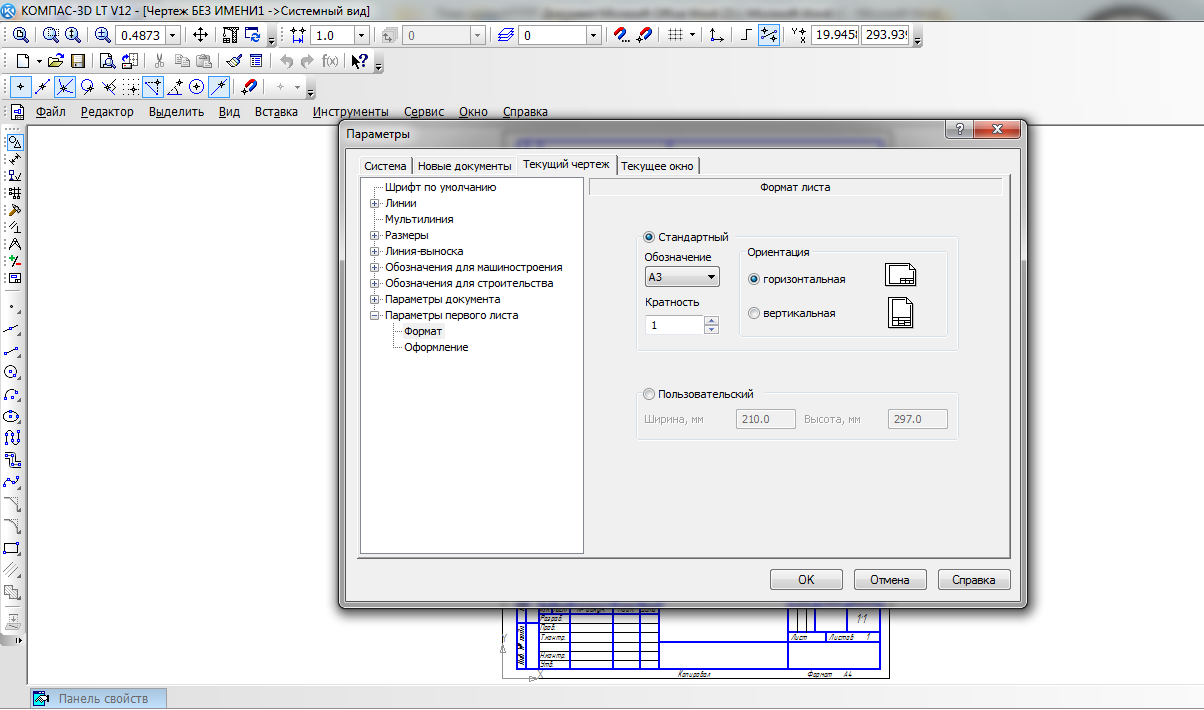Click the refresh view icon
The image size is (1204, 710).
click(252, 35)
